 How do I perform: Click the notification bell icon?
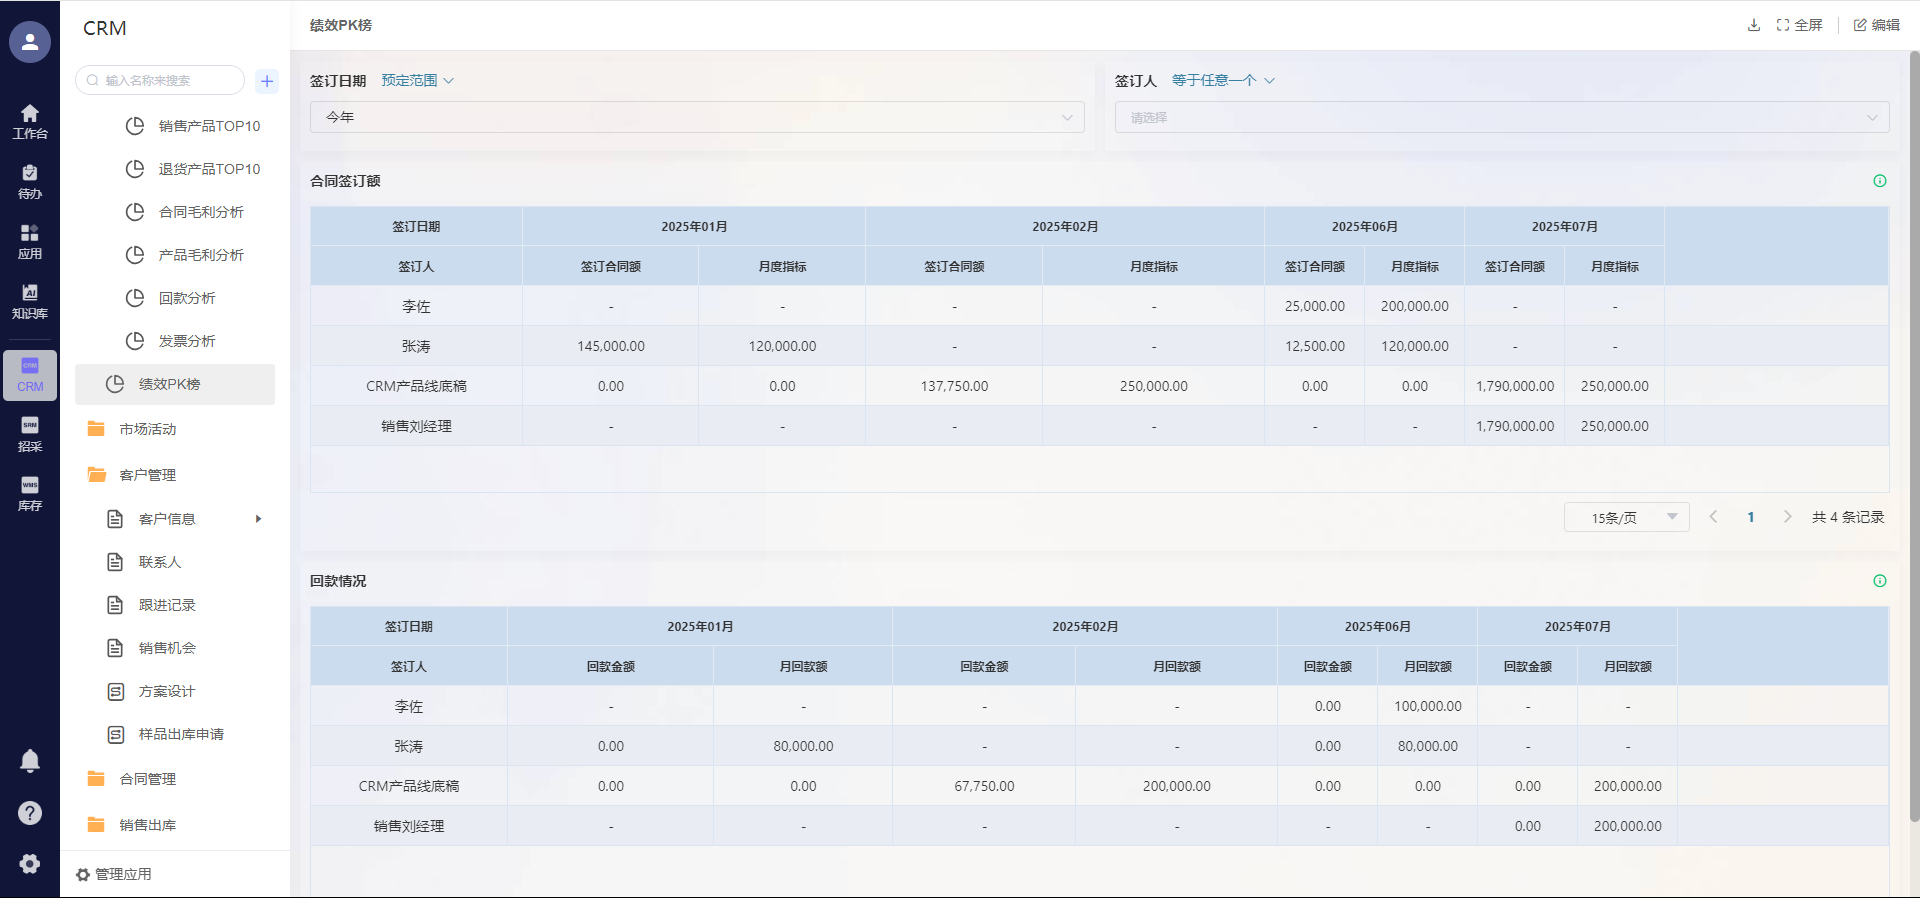click(x=30, y=761)
